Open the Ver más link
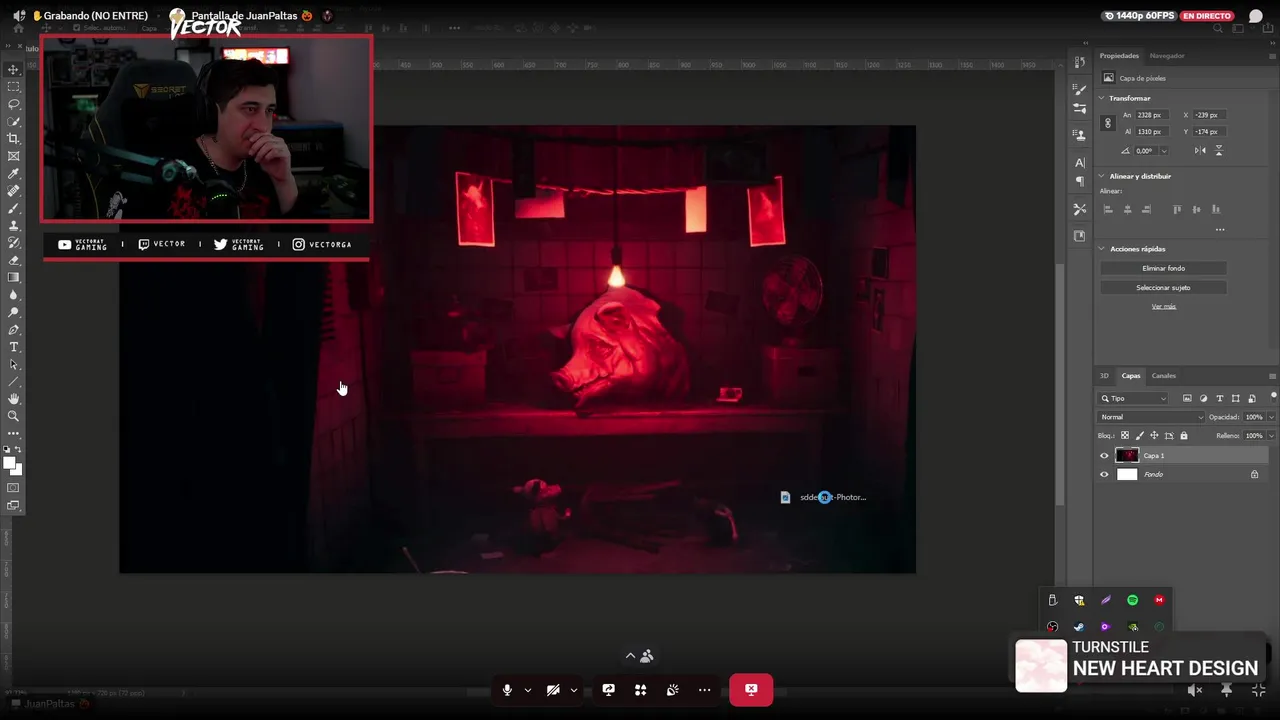The height and width of the screenshot is (720, 1280). (x=1163, y=306)
